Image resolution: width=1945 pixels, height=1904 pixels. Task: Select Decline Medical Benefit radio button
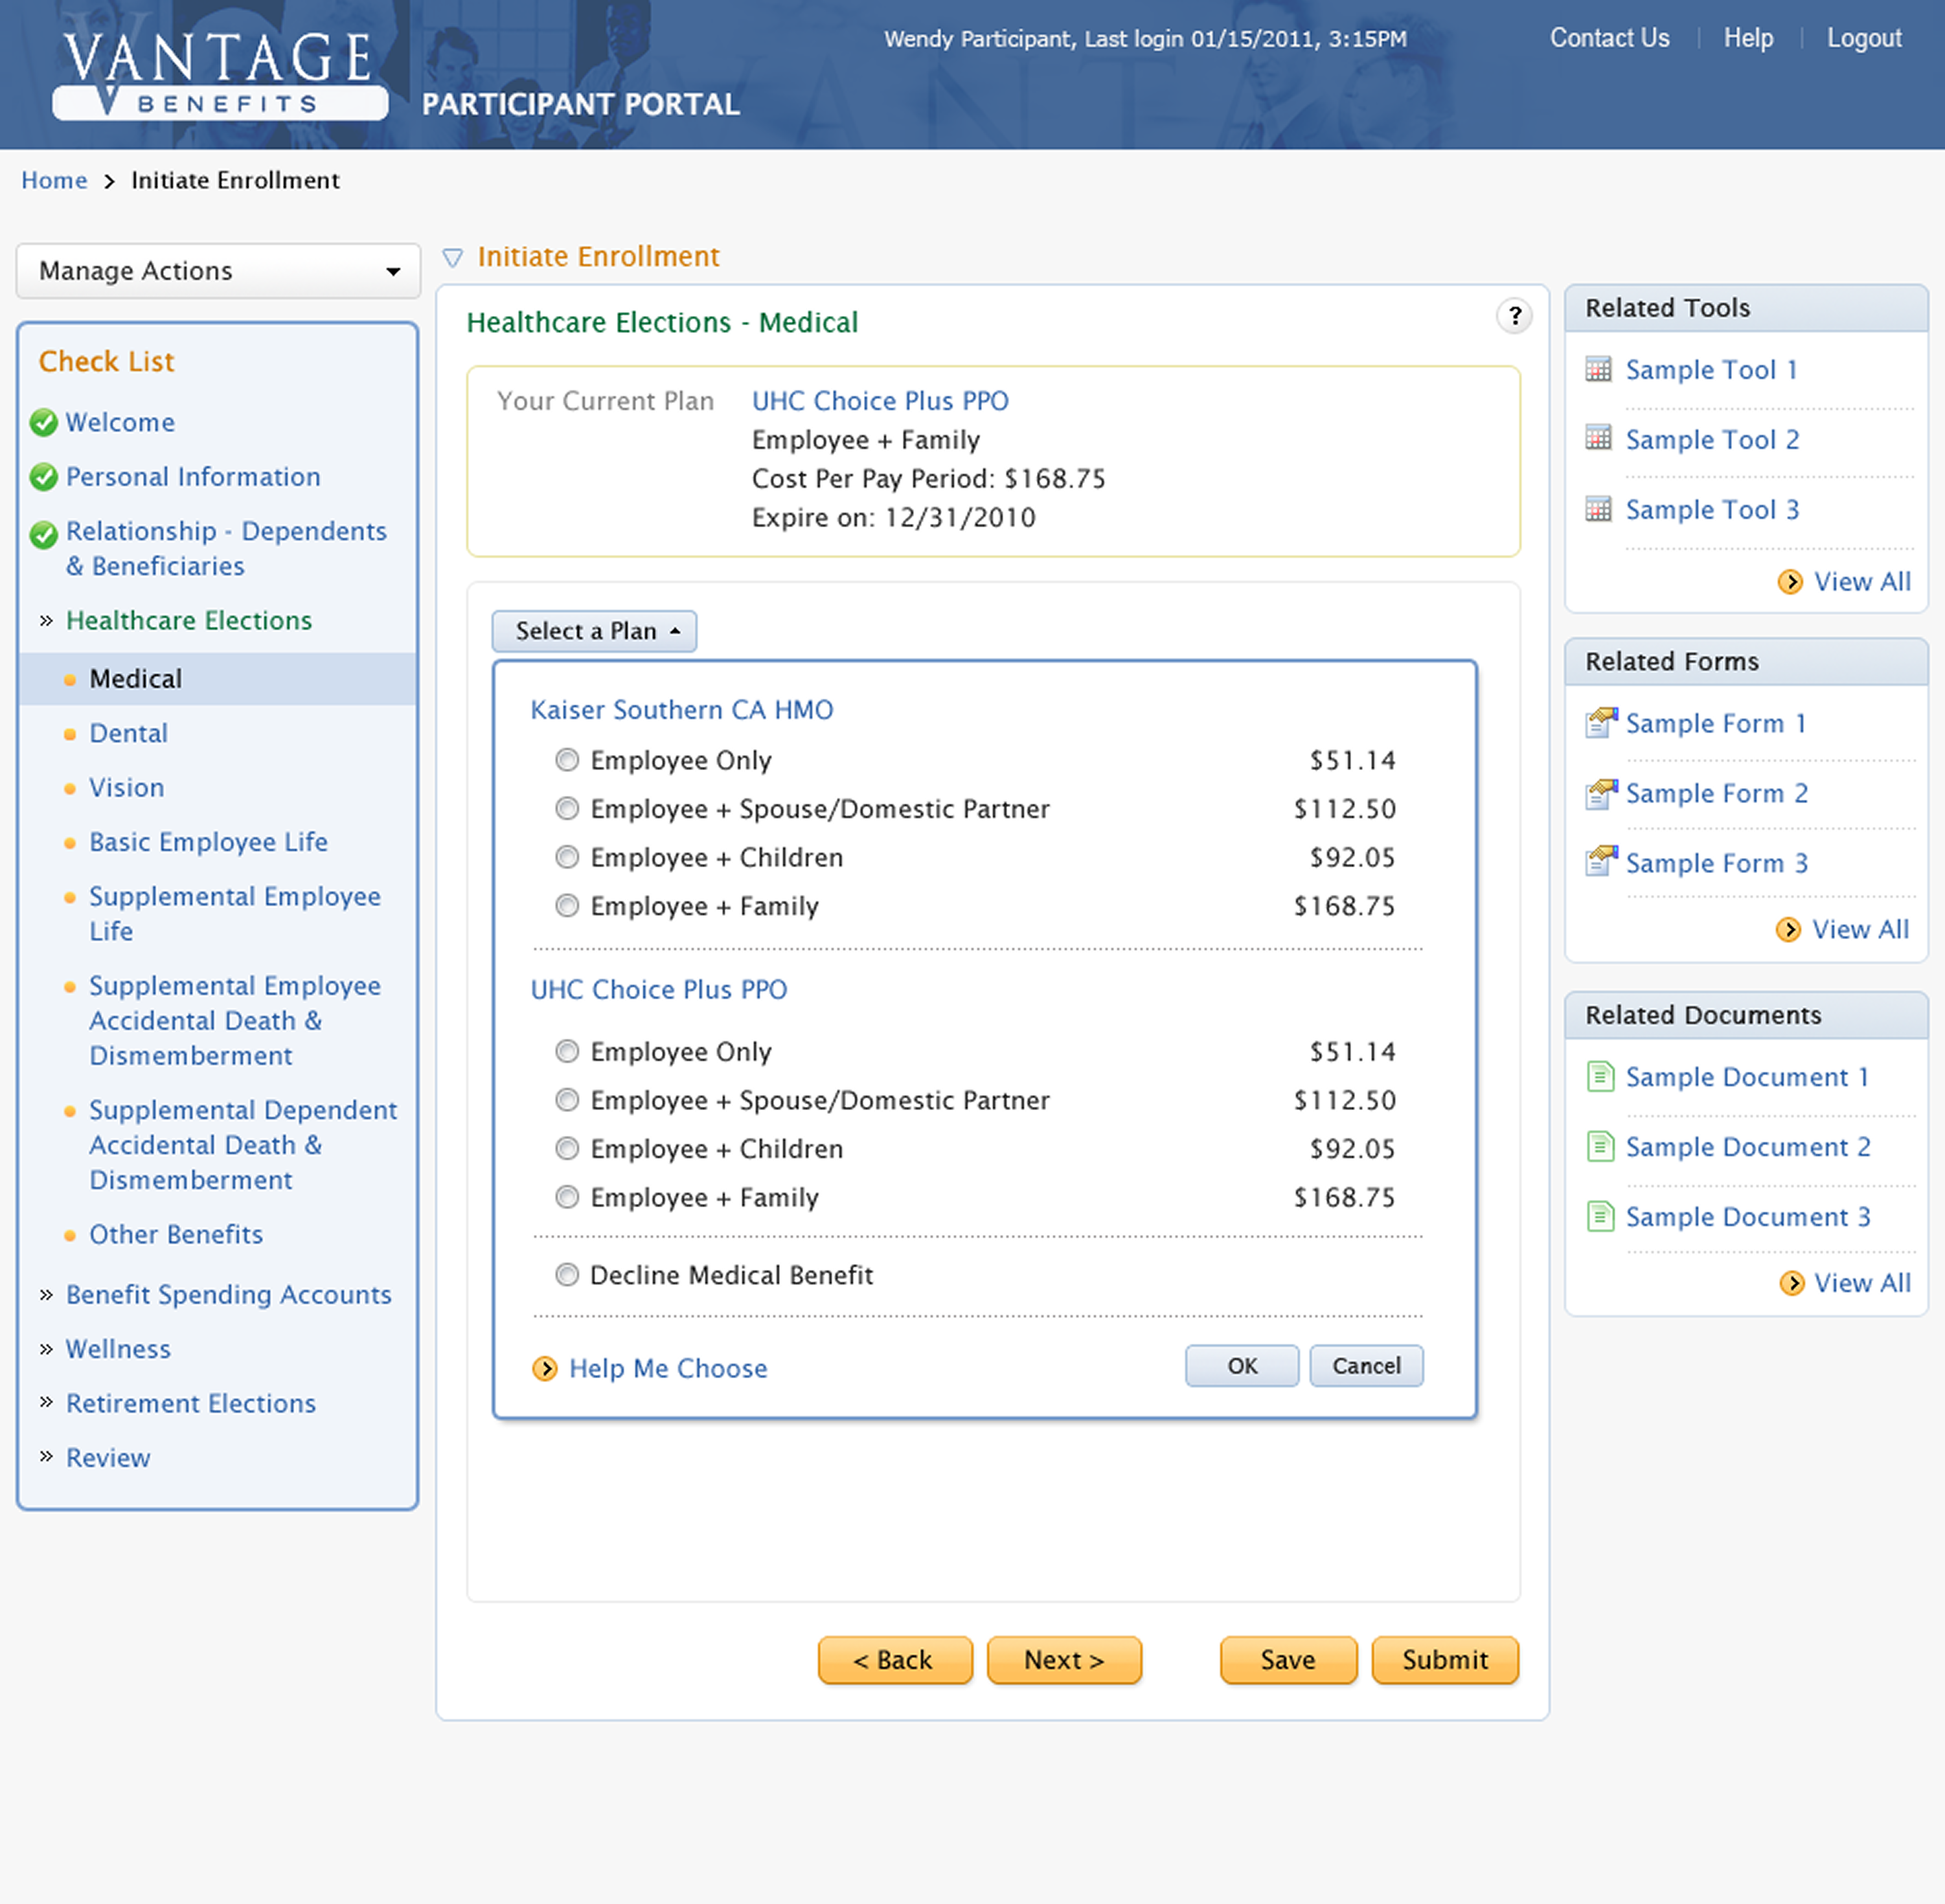[567, 1275]
